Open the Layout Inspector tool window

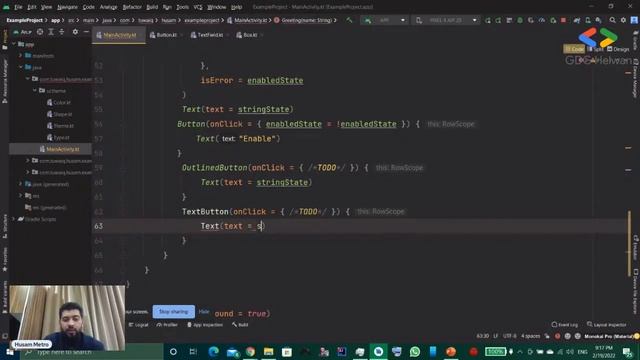pyautogui.click(x=607, y=324)
